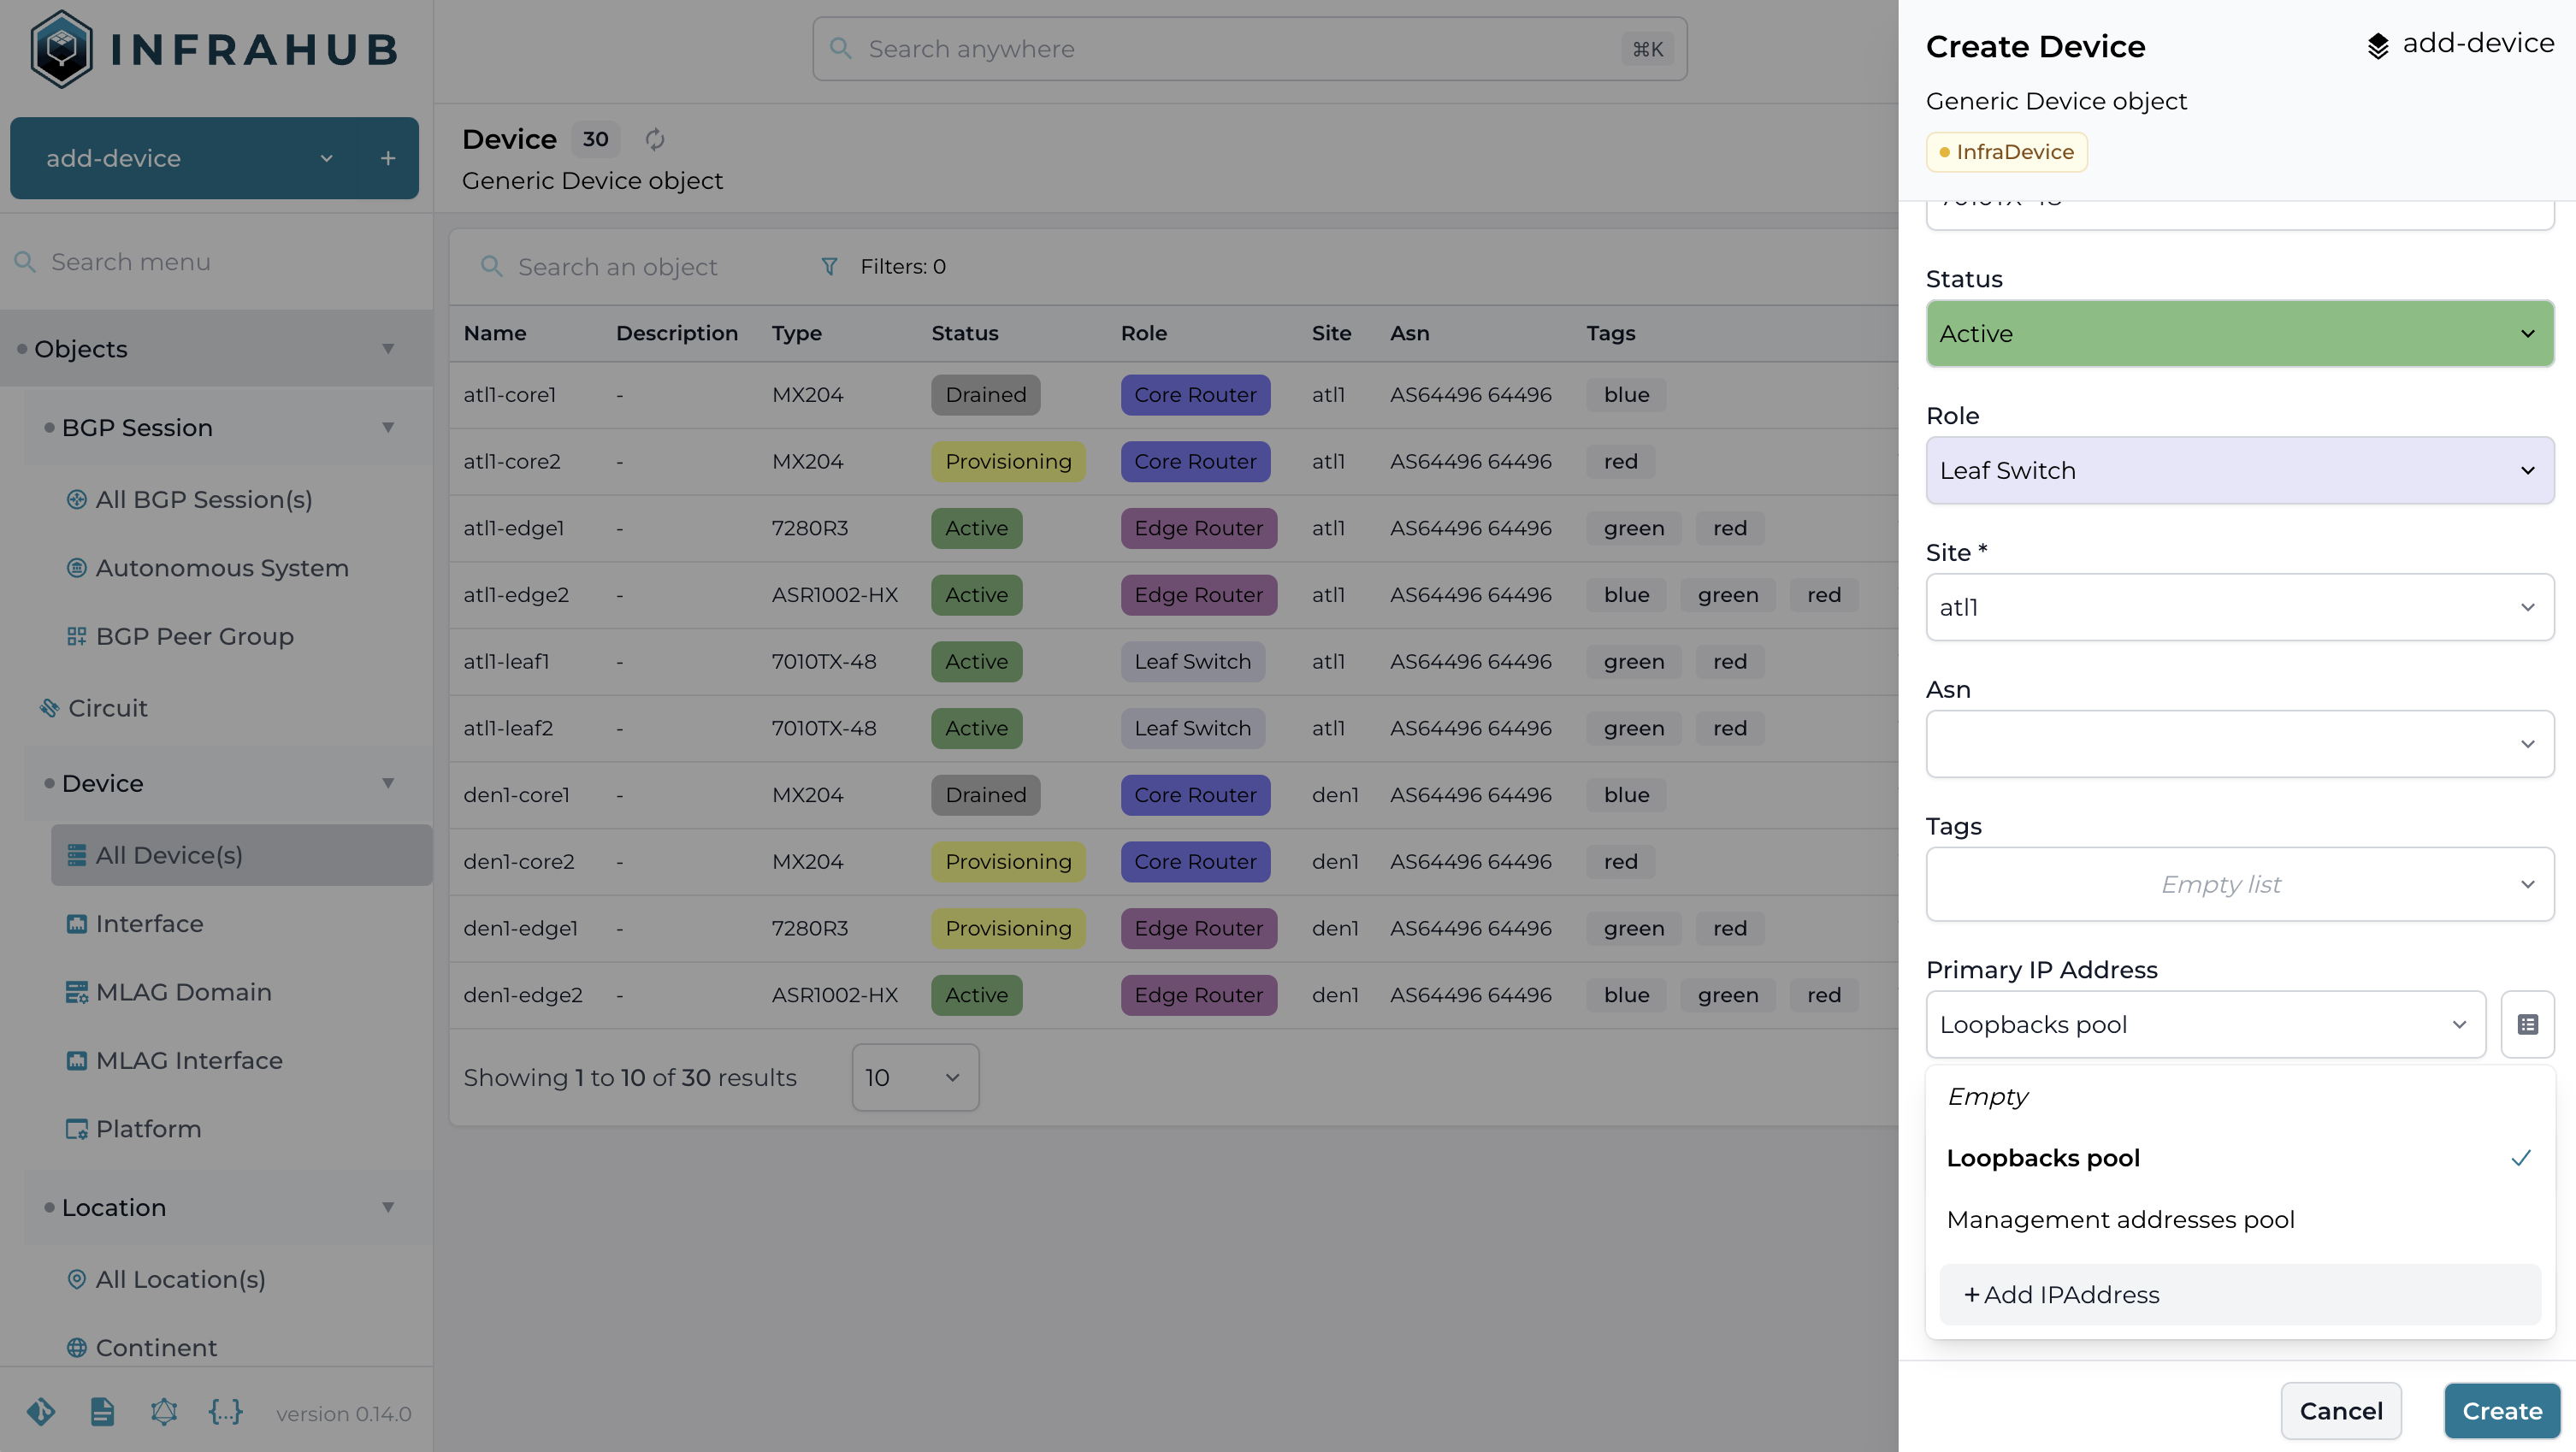Open the empty Asn dropdown
Image resolution: width=2576 pixels, height=1452 pixels.
click(2240, 744)
